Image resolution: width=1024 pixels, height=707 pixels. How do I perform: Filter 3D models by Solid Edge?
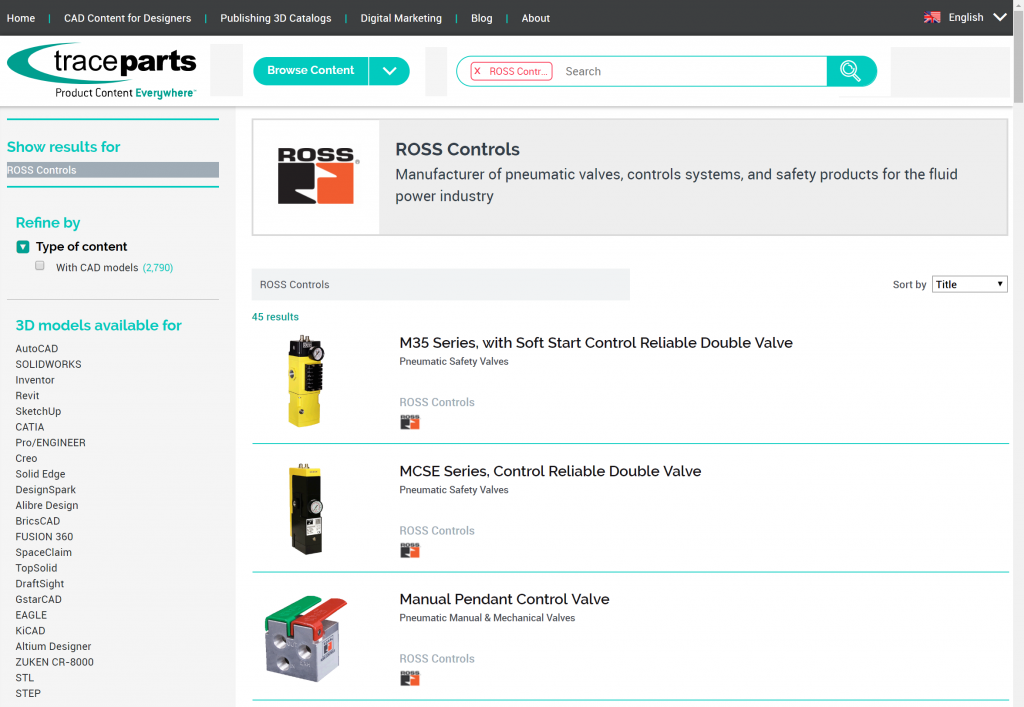[x=40, y=474]
